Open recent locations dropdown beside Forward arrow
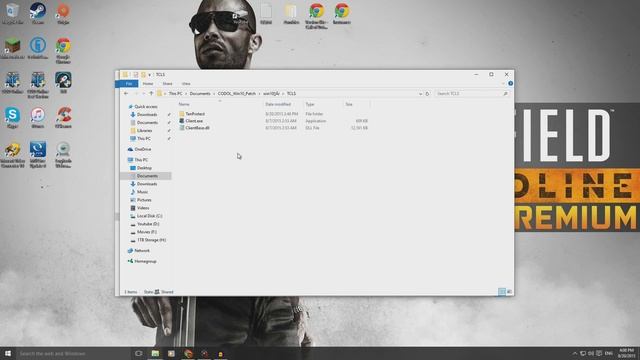 click(143, 93)
